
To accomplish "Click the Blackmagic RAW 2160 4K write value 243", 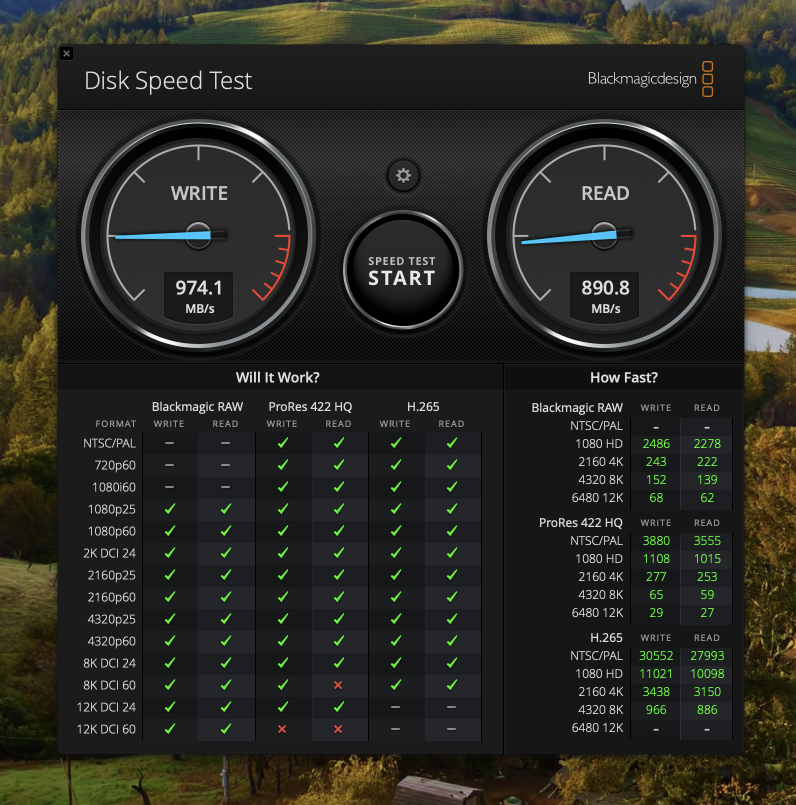I will tap(656, 462).
